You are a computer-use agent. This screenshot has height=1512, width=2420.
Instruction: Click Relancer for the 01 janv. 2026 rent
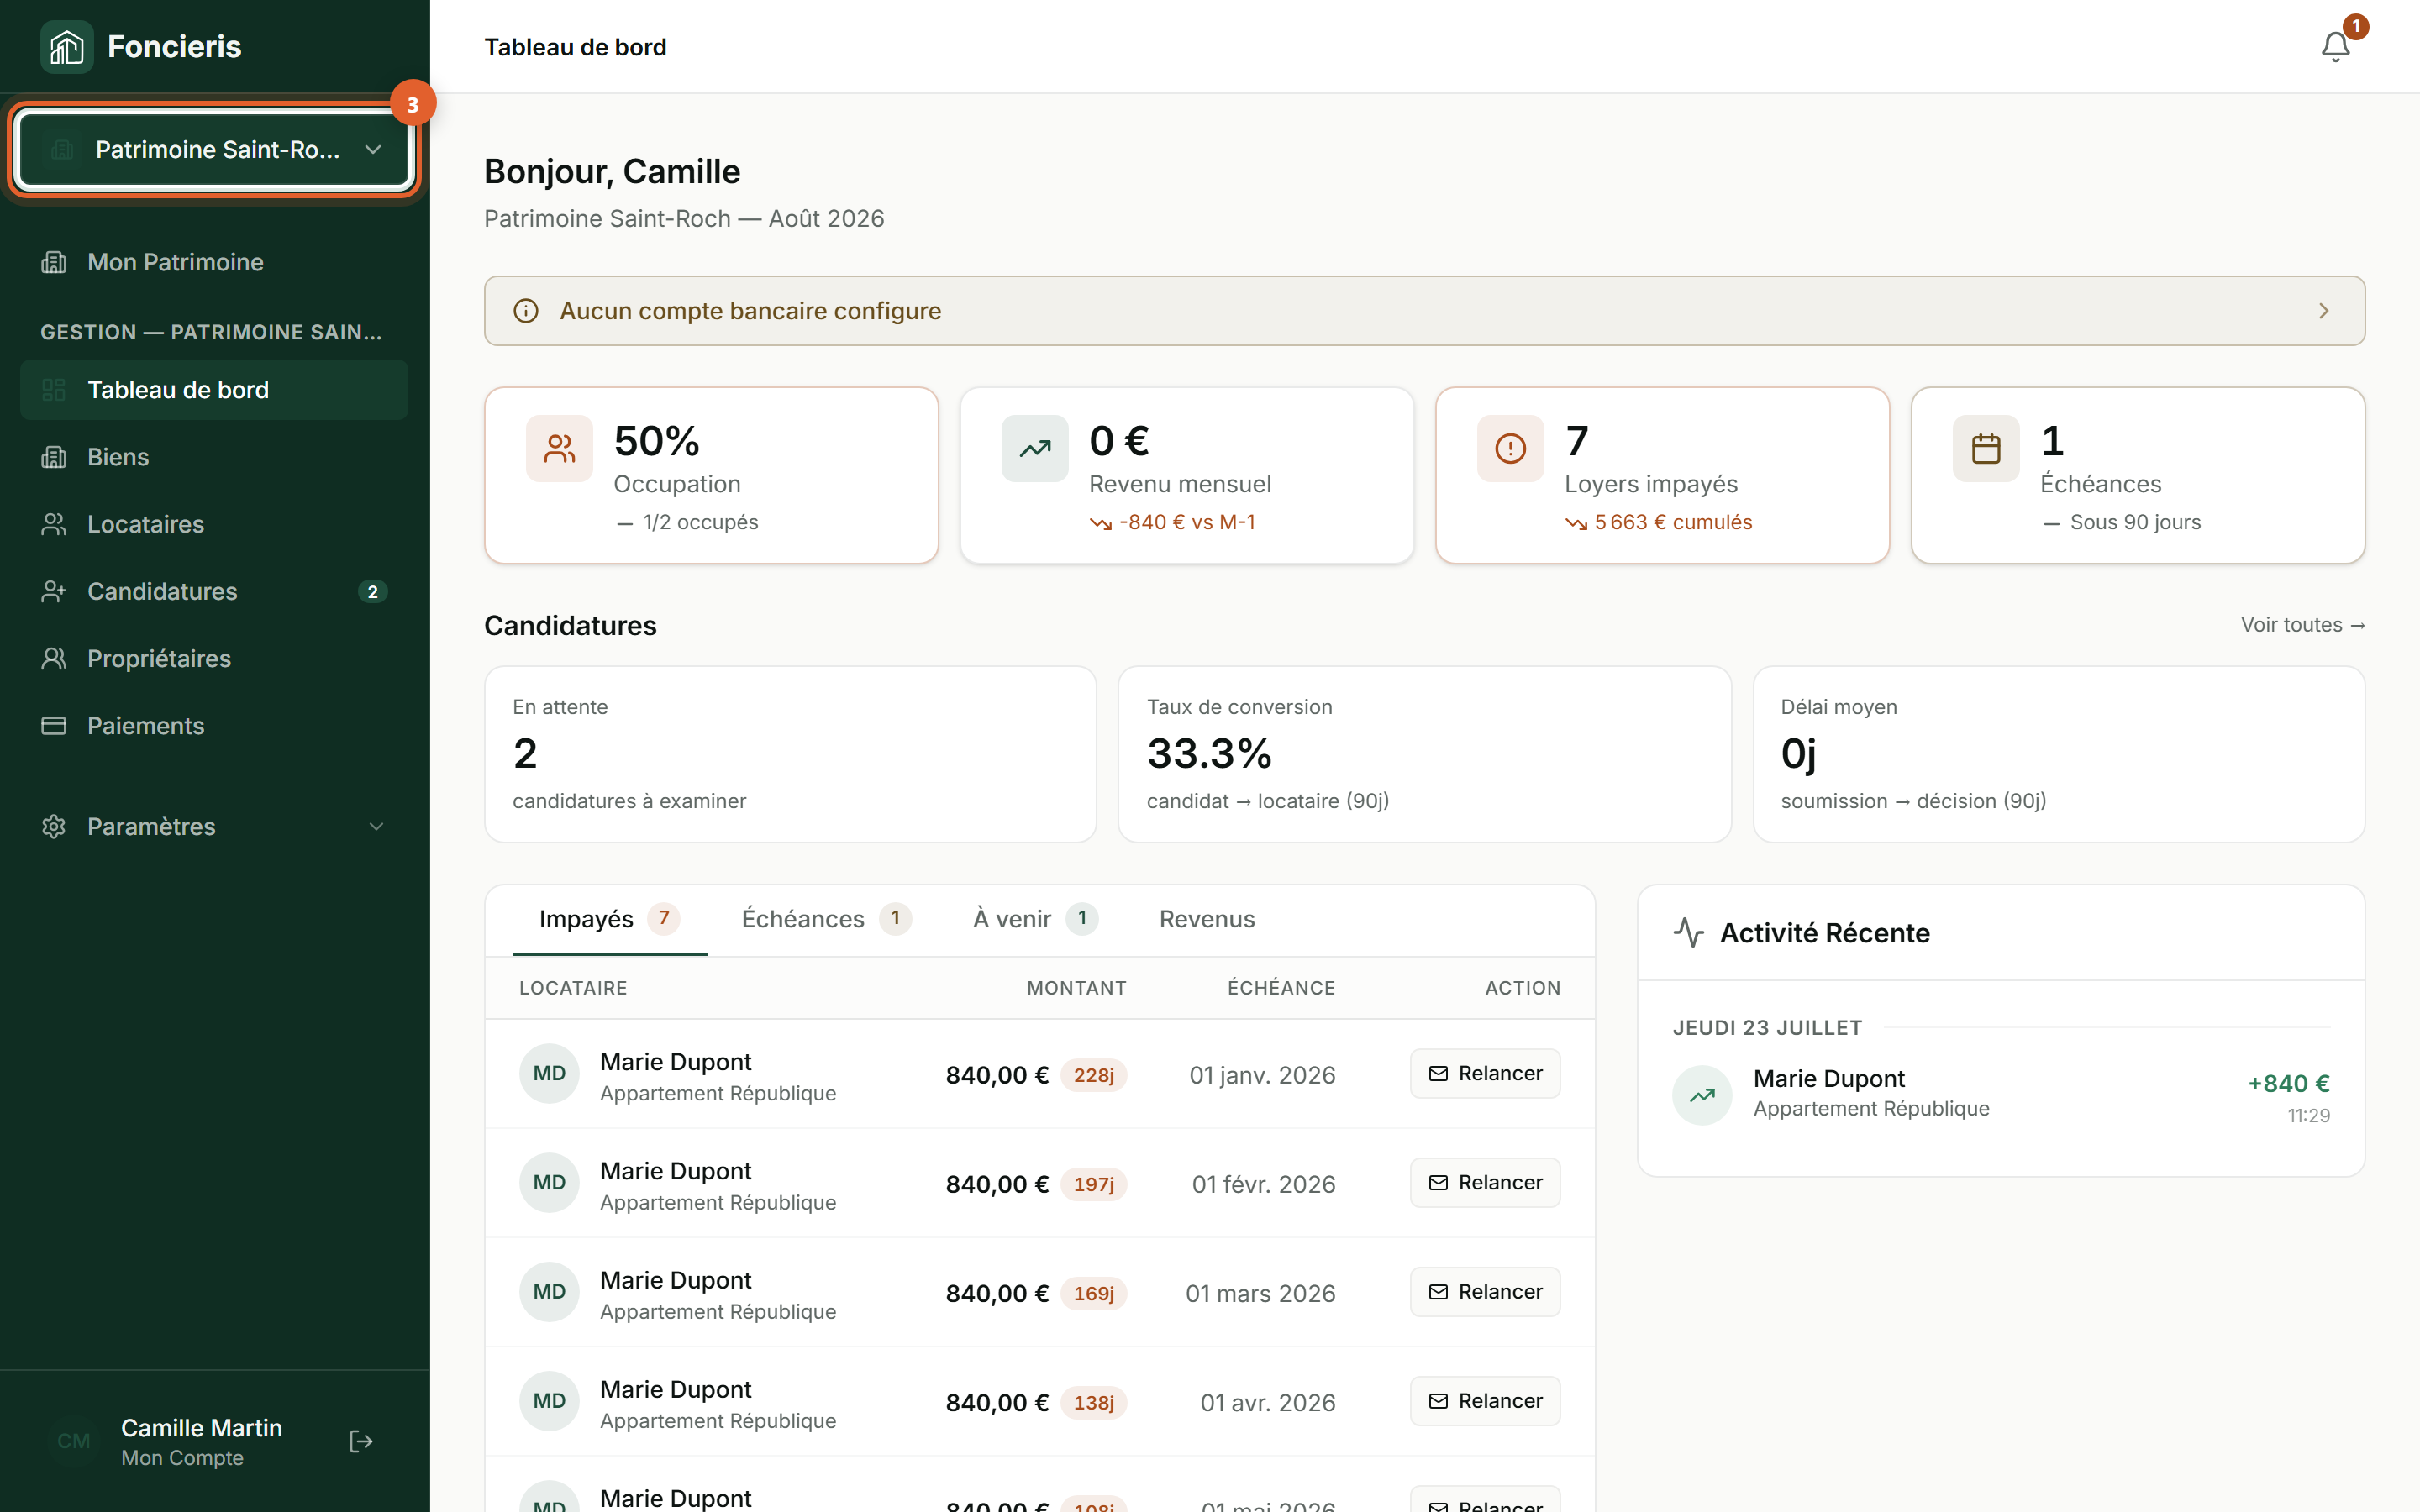click(1485, 1073)
